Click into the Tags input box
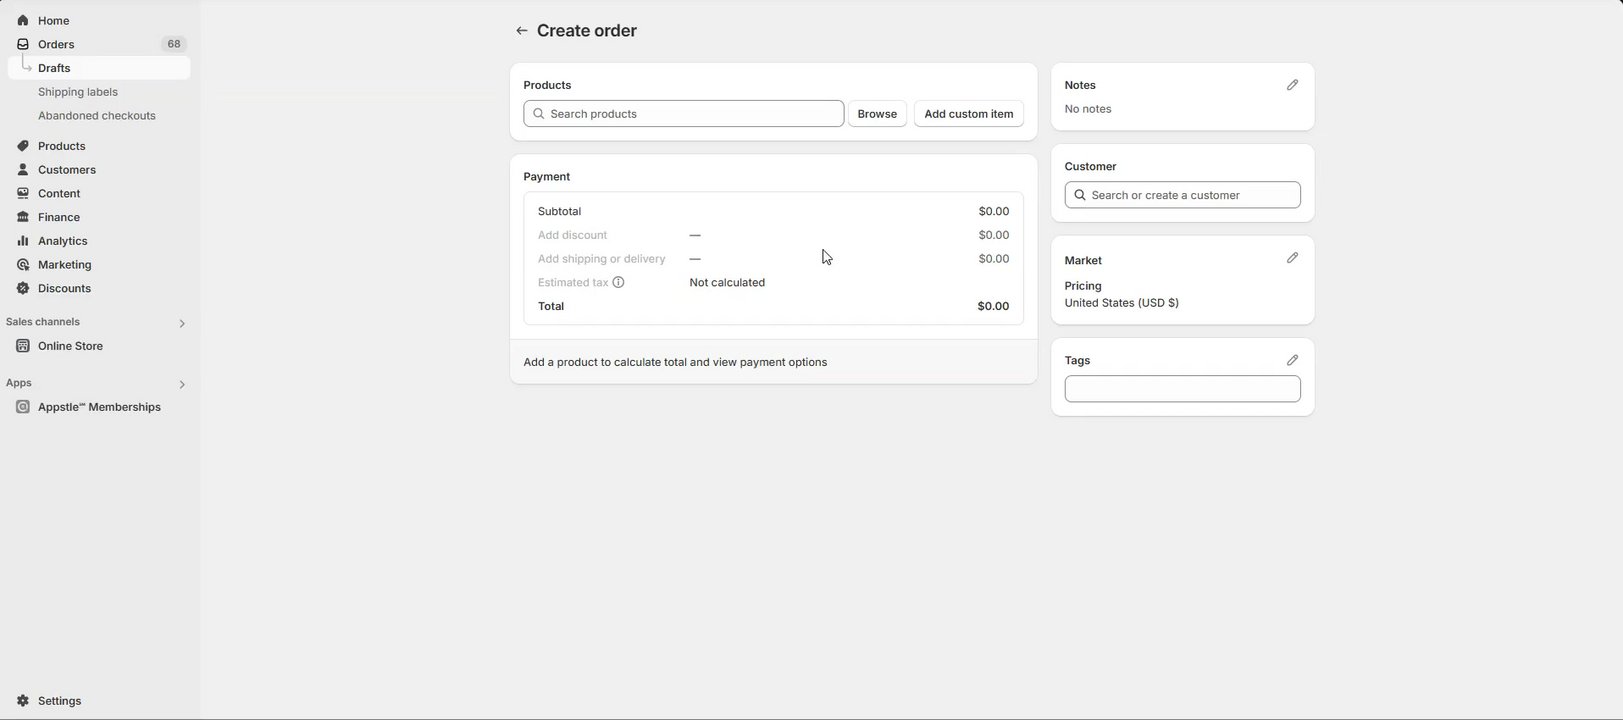The image size is (1623, 720). pos(1182,389)
